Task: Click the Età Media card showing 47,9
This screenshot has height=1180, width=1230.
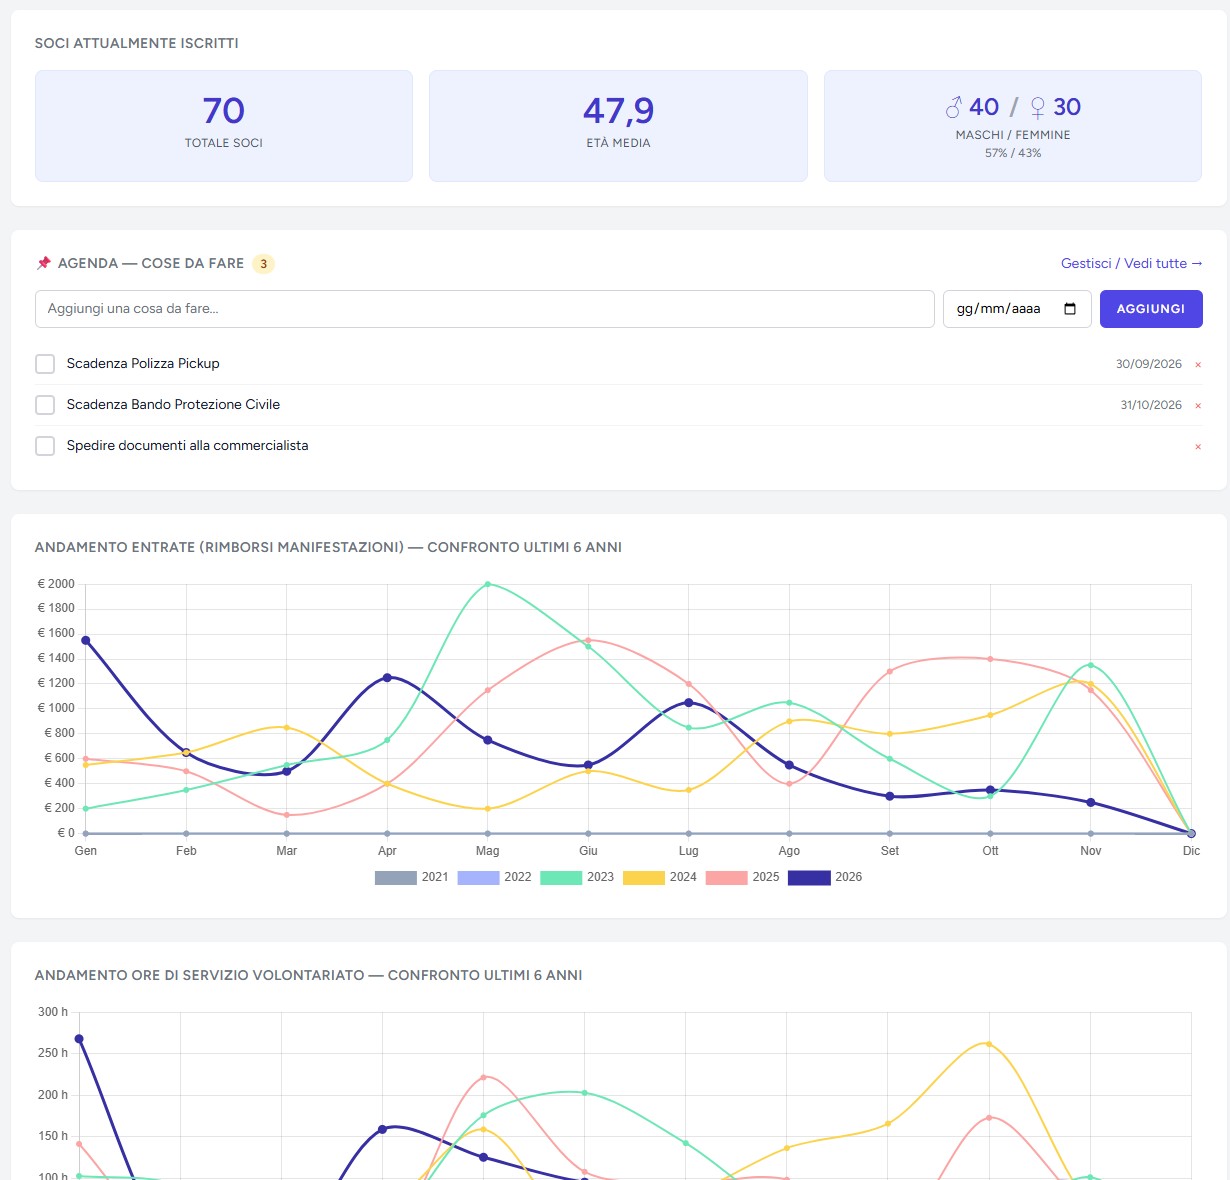Action: pos(618,126)
